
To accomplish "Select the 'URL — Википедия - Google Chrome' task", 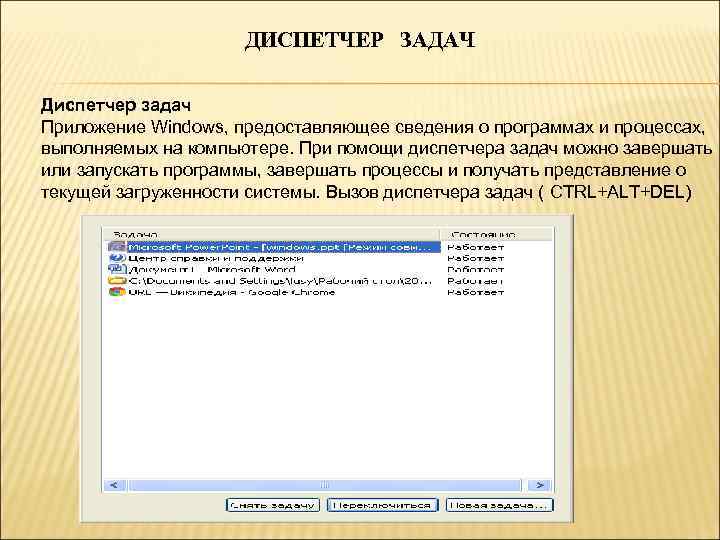I will pyautogui.click(x=231, y=292).
